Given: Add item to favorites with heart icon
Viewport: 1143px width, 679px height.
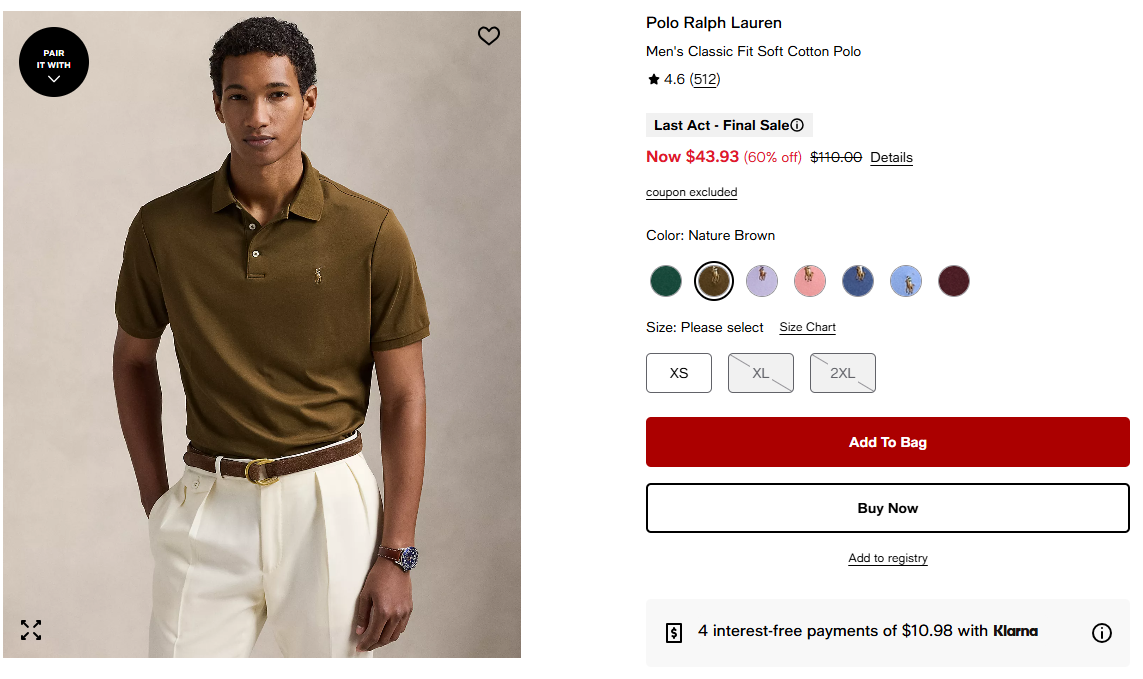Looking at the screenshot, I should (x=488, y=36).
